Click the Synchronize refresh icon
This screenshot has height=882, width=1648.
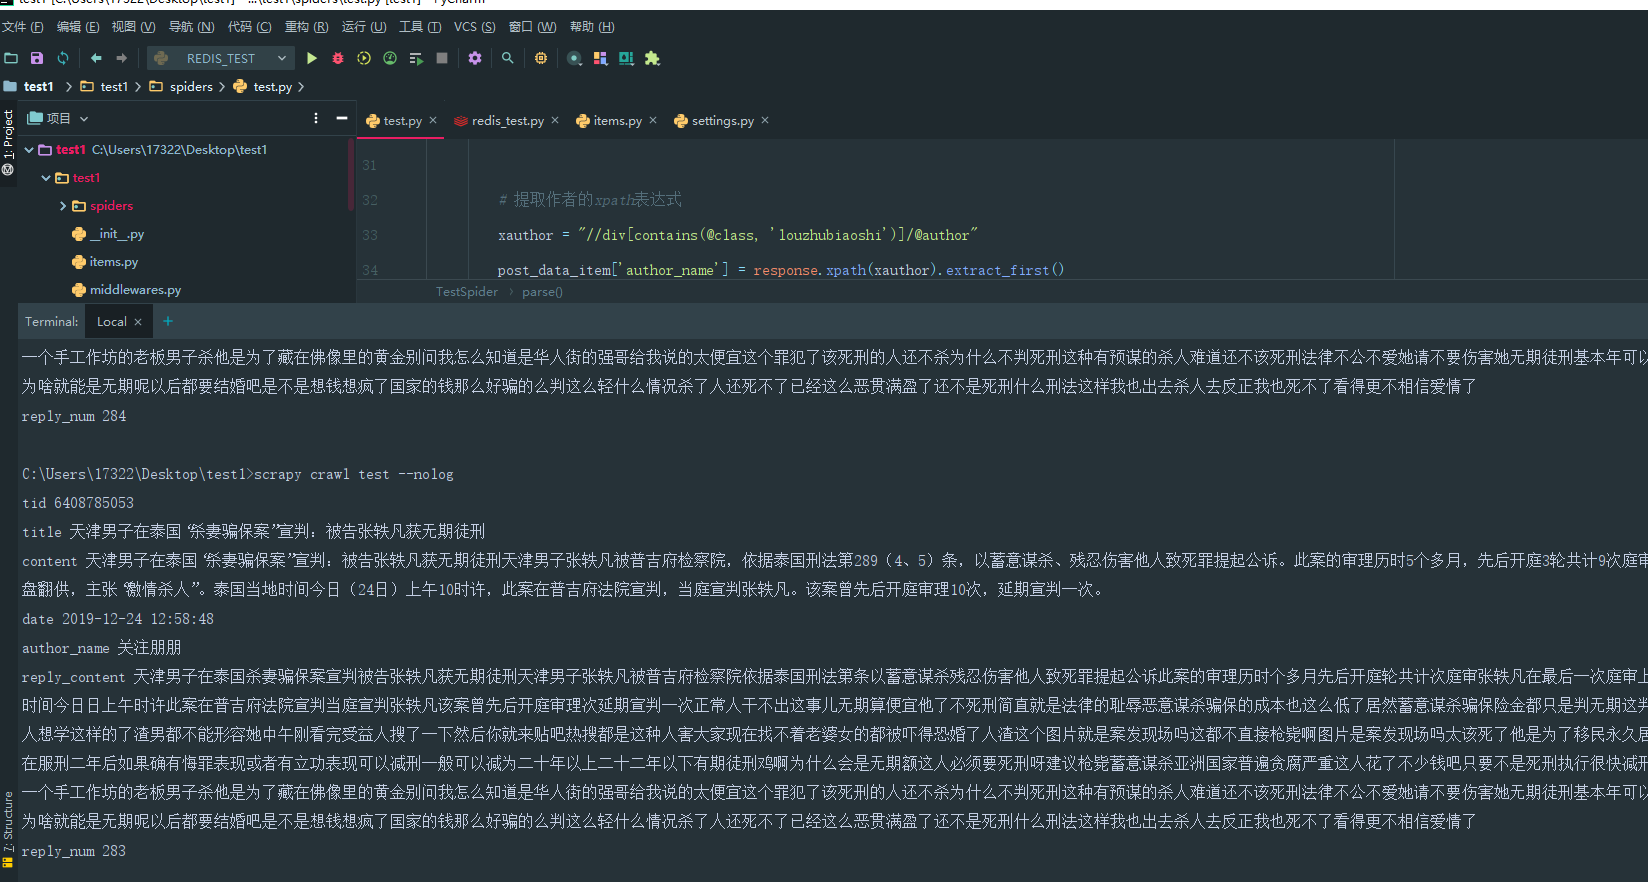point(63,58)
